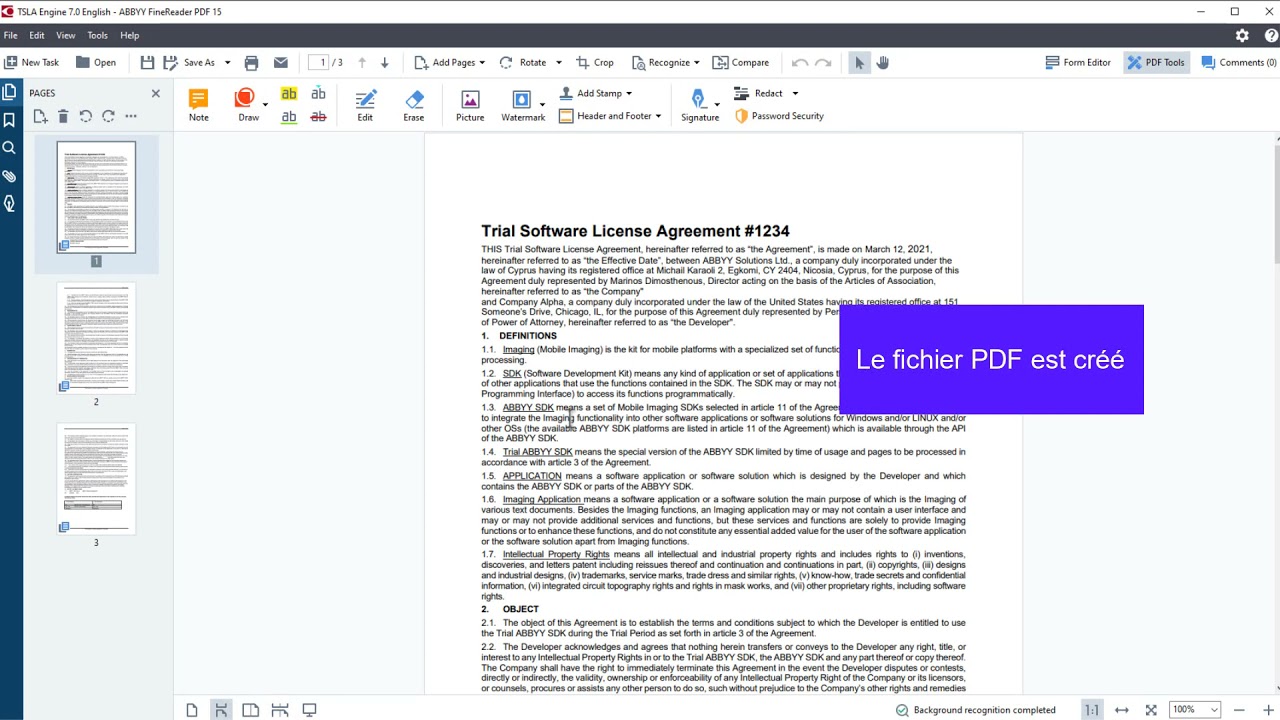Image resolution: width=1280 pixels, height=720 pixels.
Task: Open the Help menu
Action: [130, 35]
